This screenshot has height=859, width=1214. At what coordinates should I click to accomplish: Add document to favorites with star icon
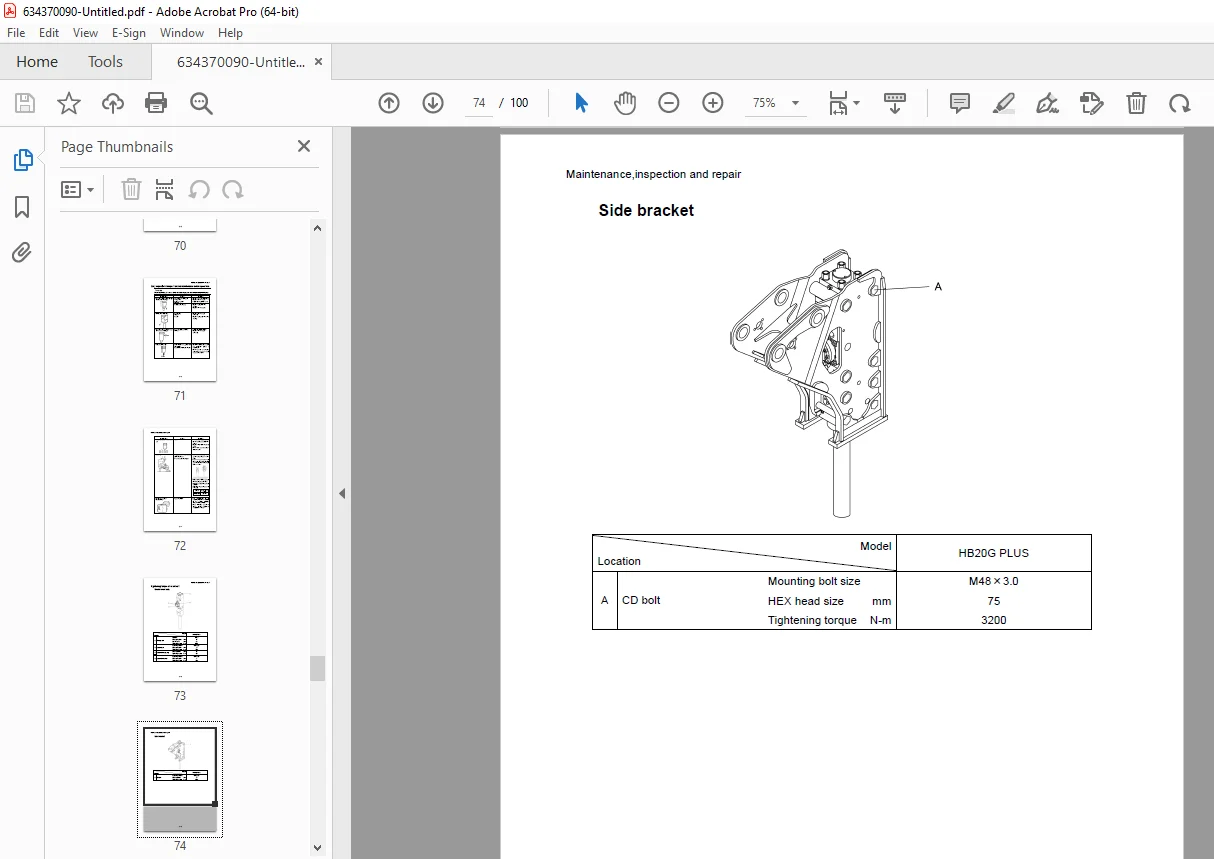[69, 103]
